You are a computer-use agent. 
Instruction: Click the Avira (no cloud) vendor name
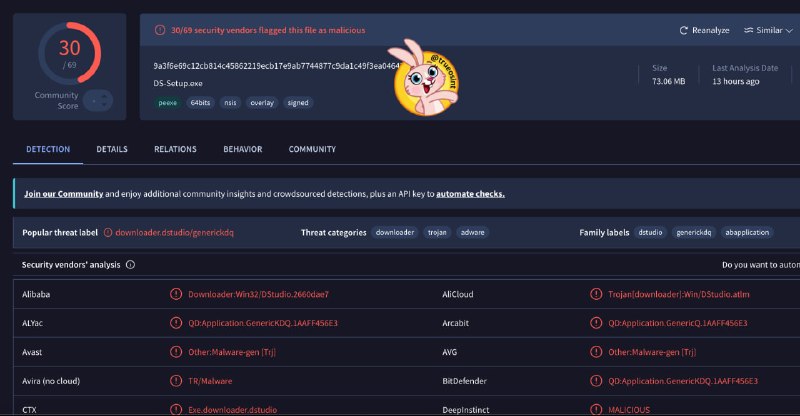(51, 381)
